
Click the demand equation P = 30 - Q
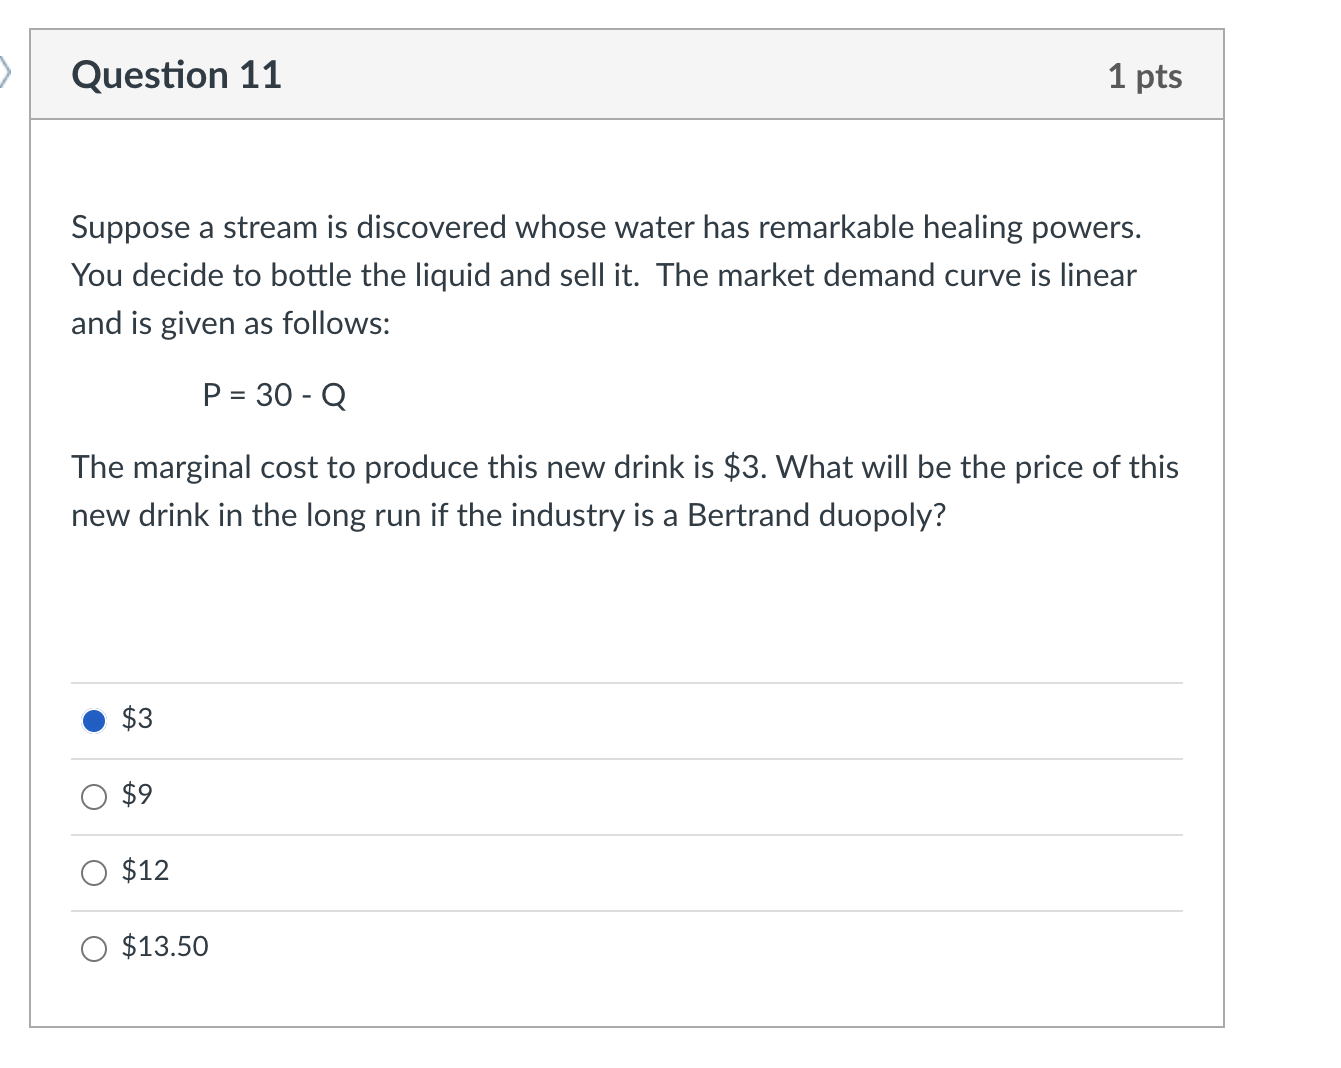(x=273, y=395)
